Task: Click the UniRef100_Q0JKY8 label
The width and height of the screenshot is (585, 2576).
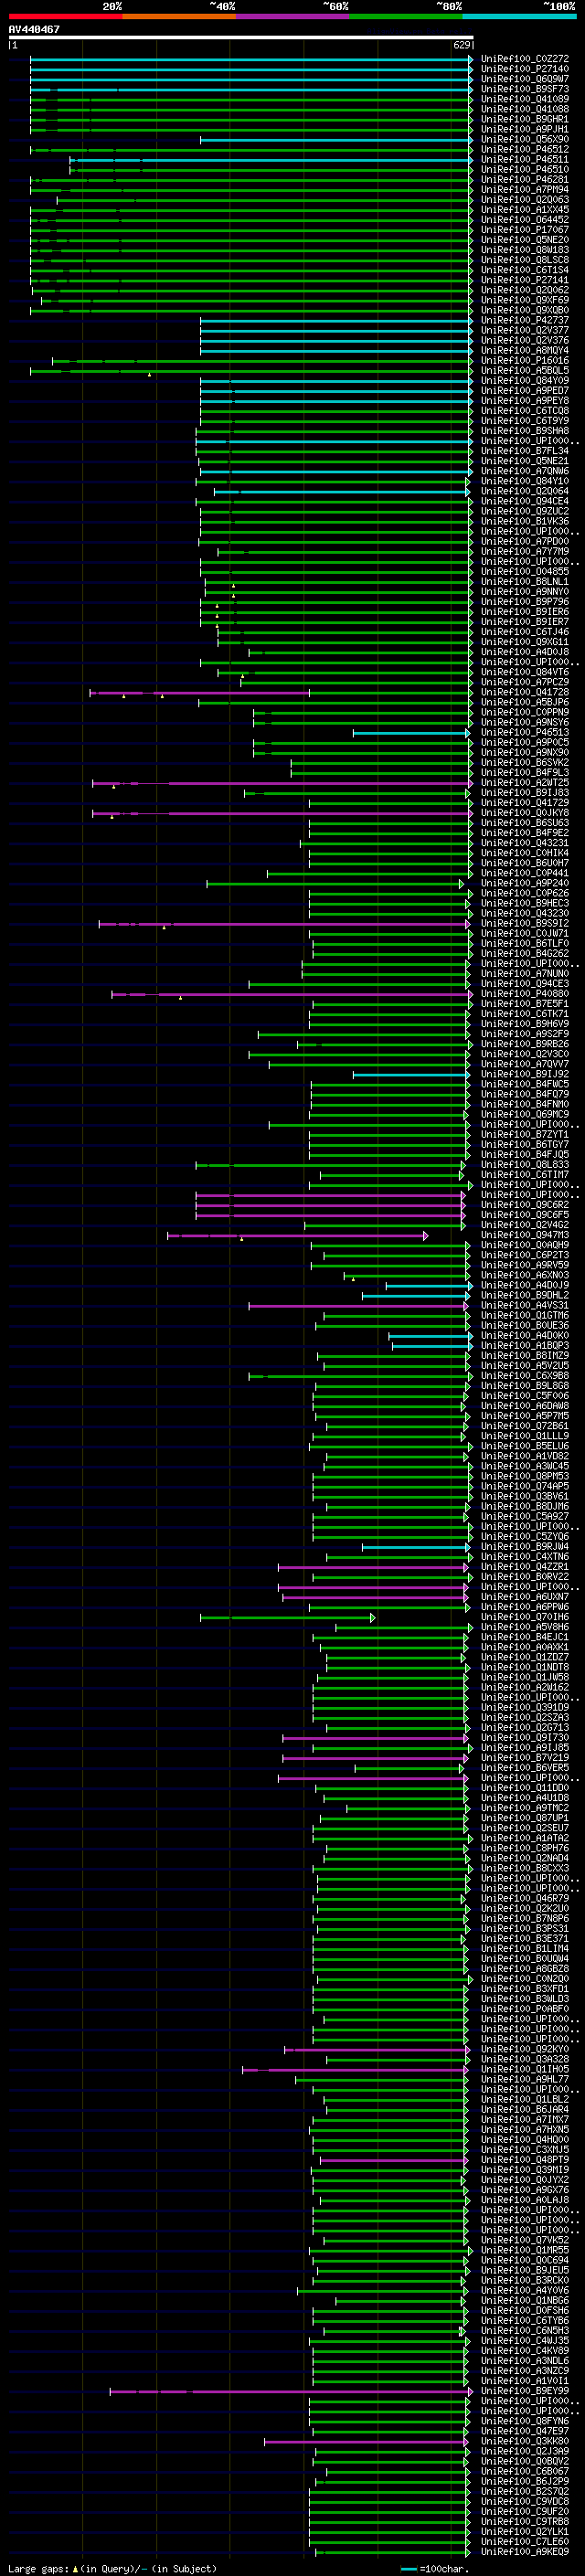Action: point(524,813)
